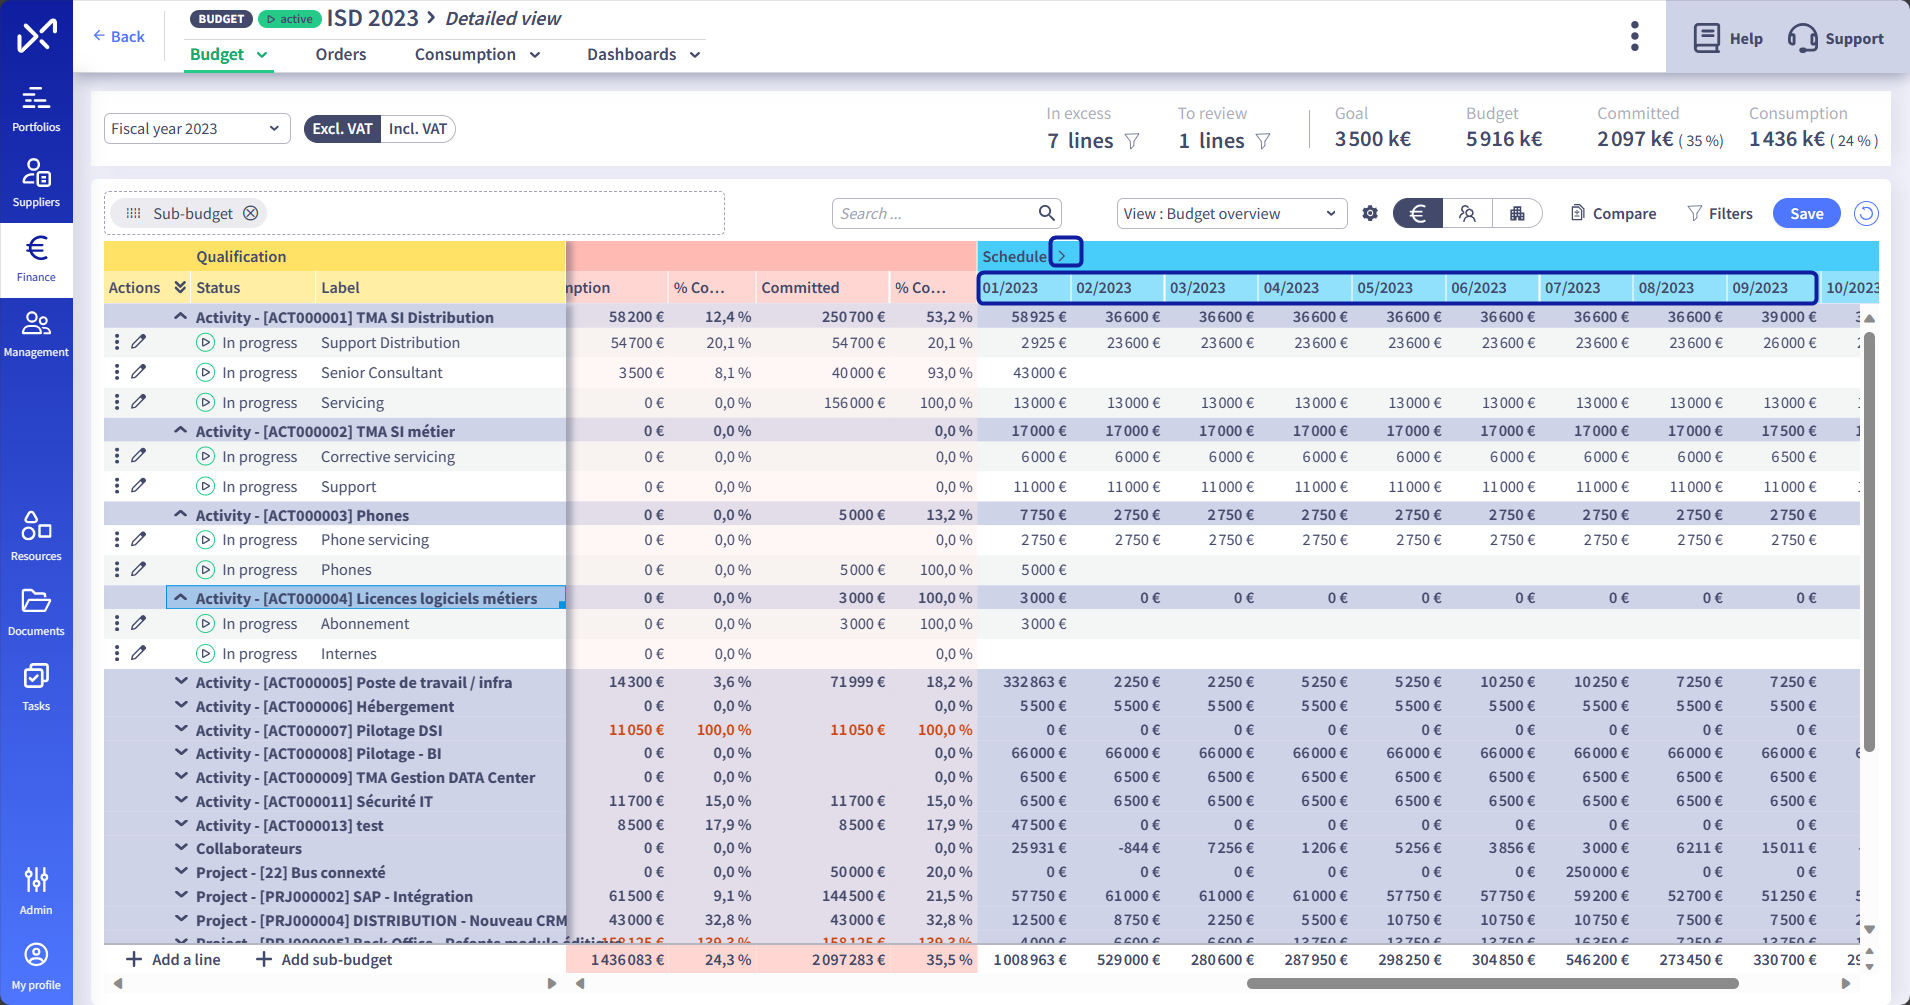Open the Admin sidebar section
Image resolution: width=1910 pixels, height=1005 pixels.
(x=36, y=891)
